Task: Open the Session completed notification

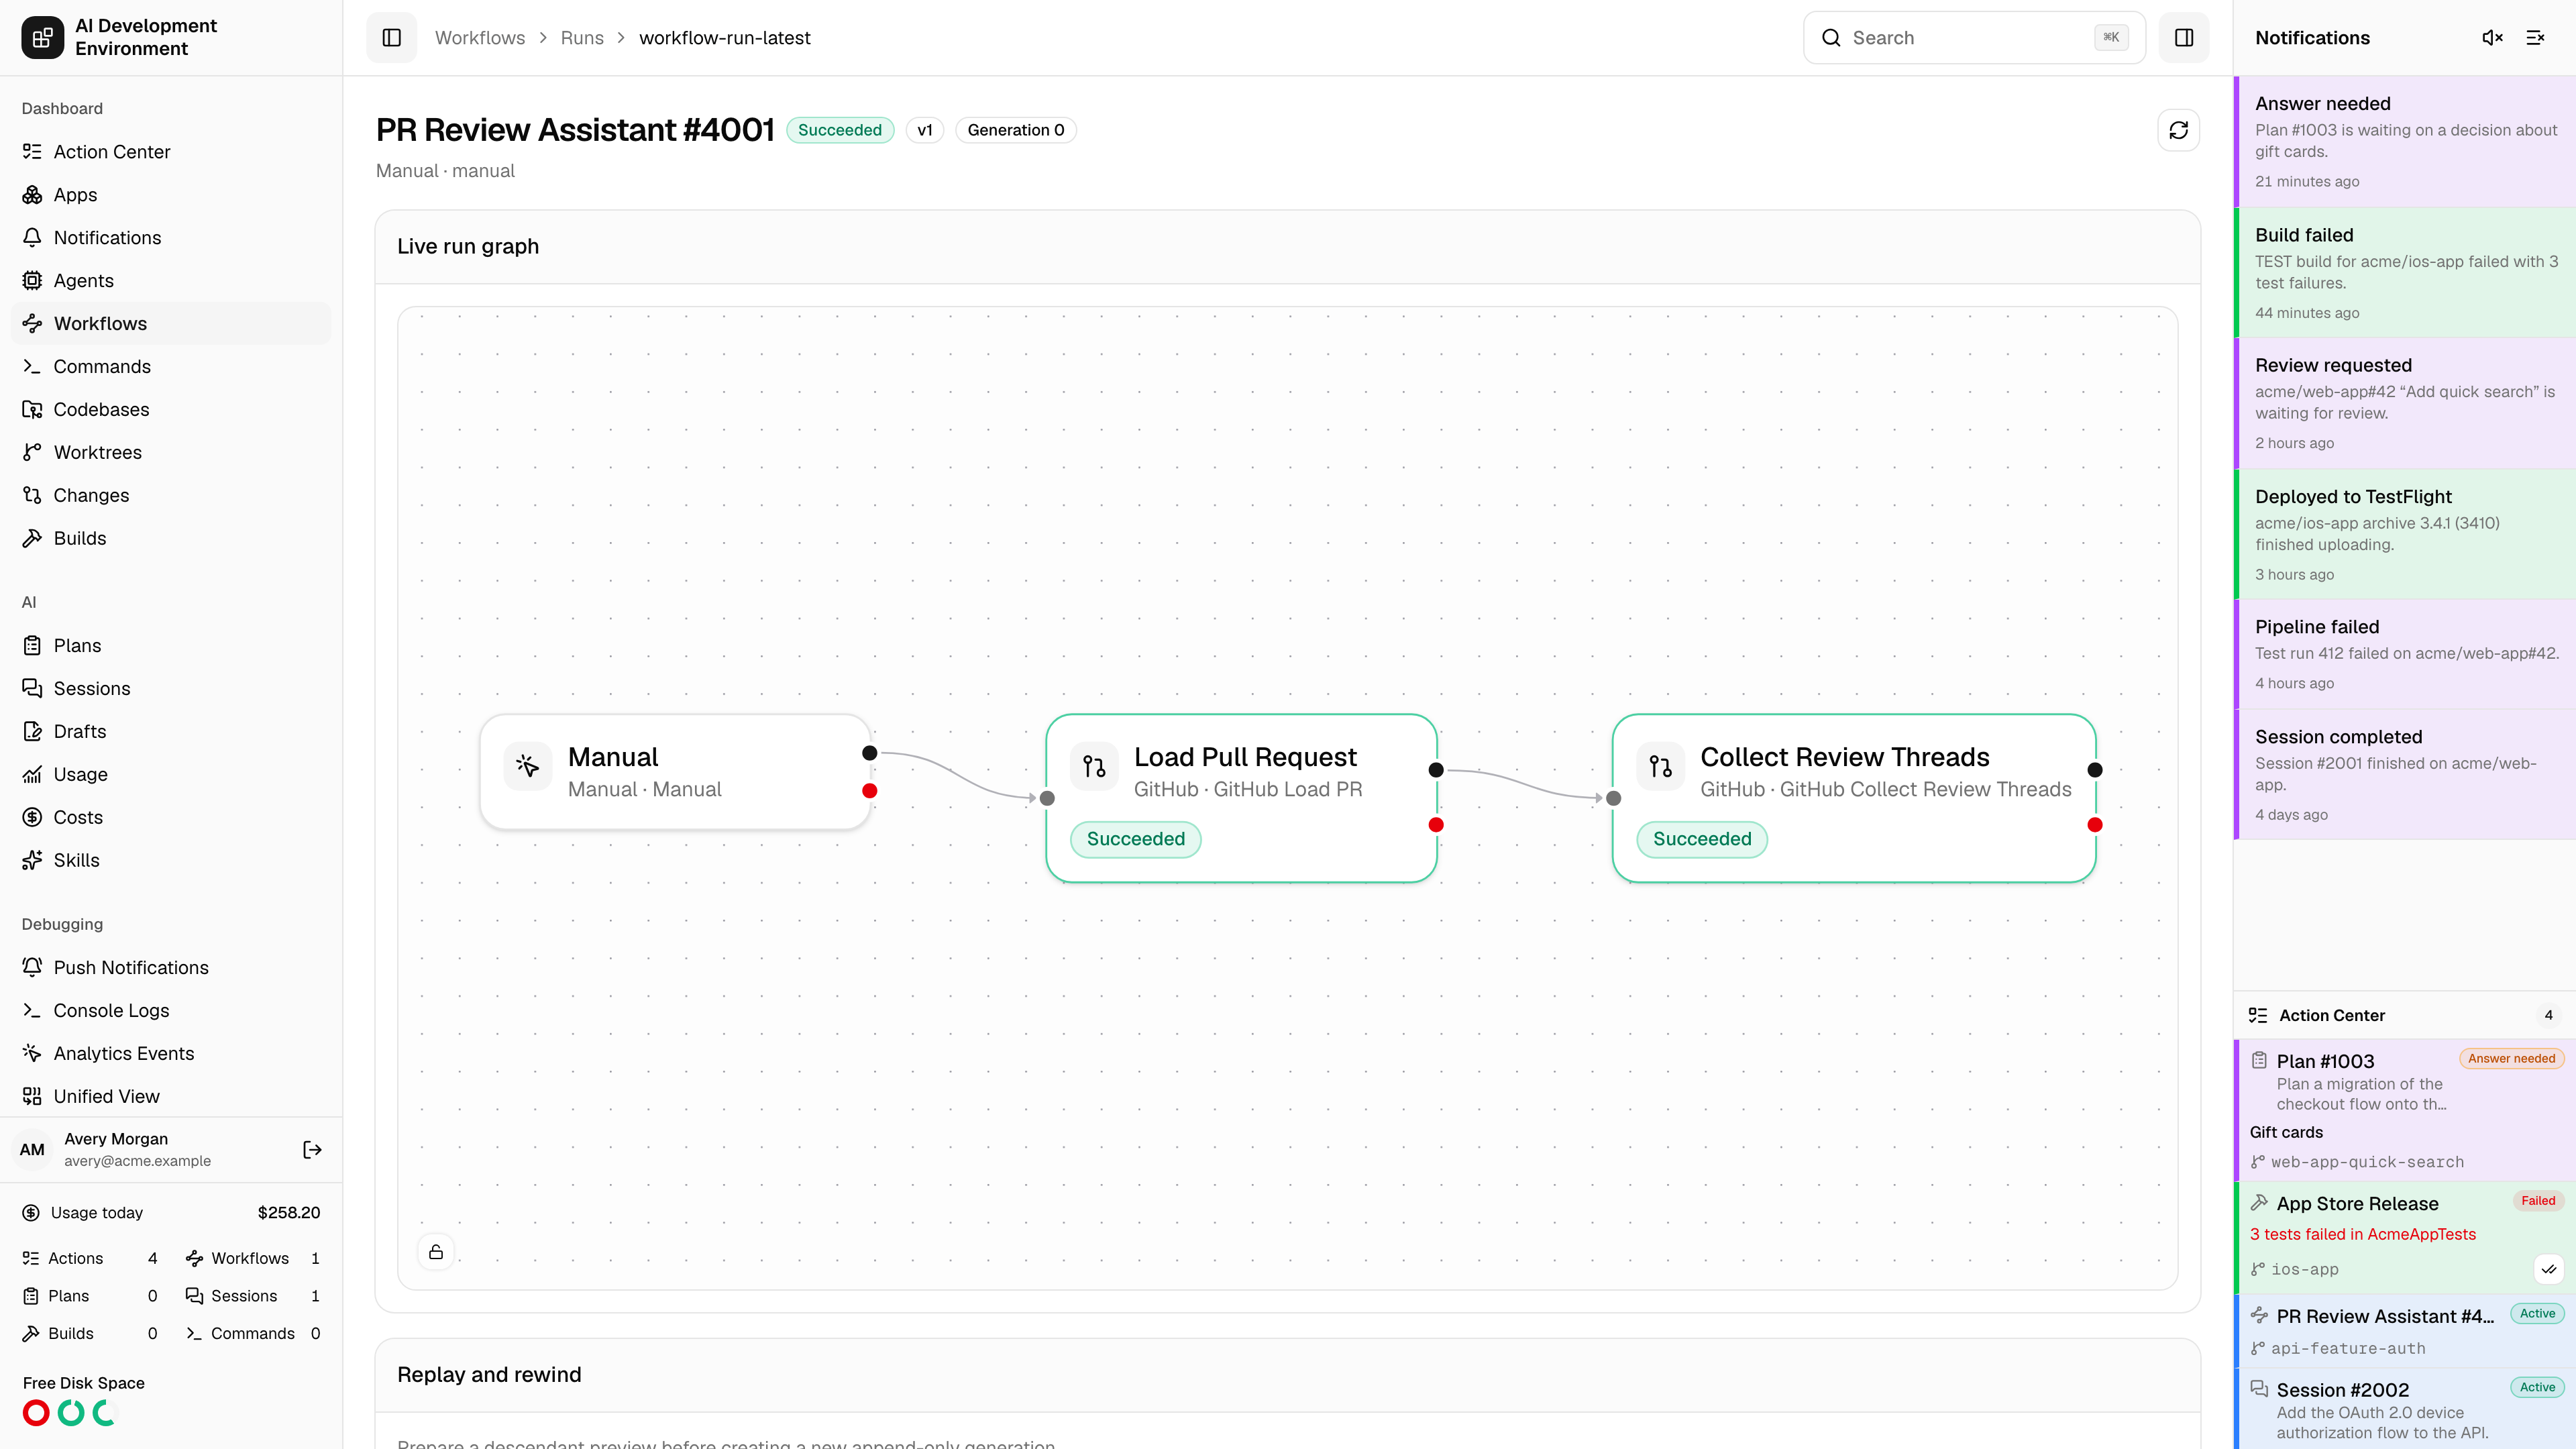Action: tap(2405, 775)
